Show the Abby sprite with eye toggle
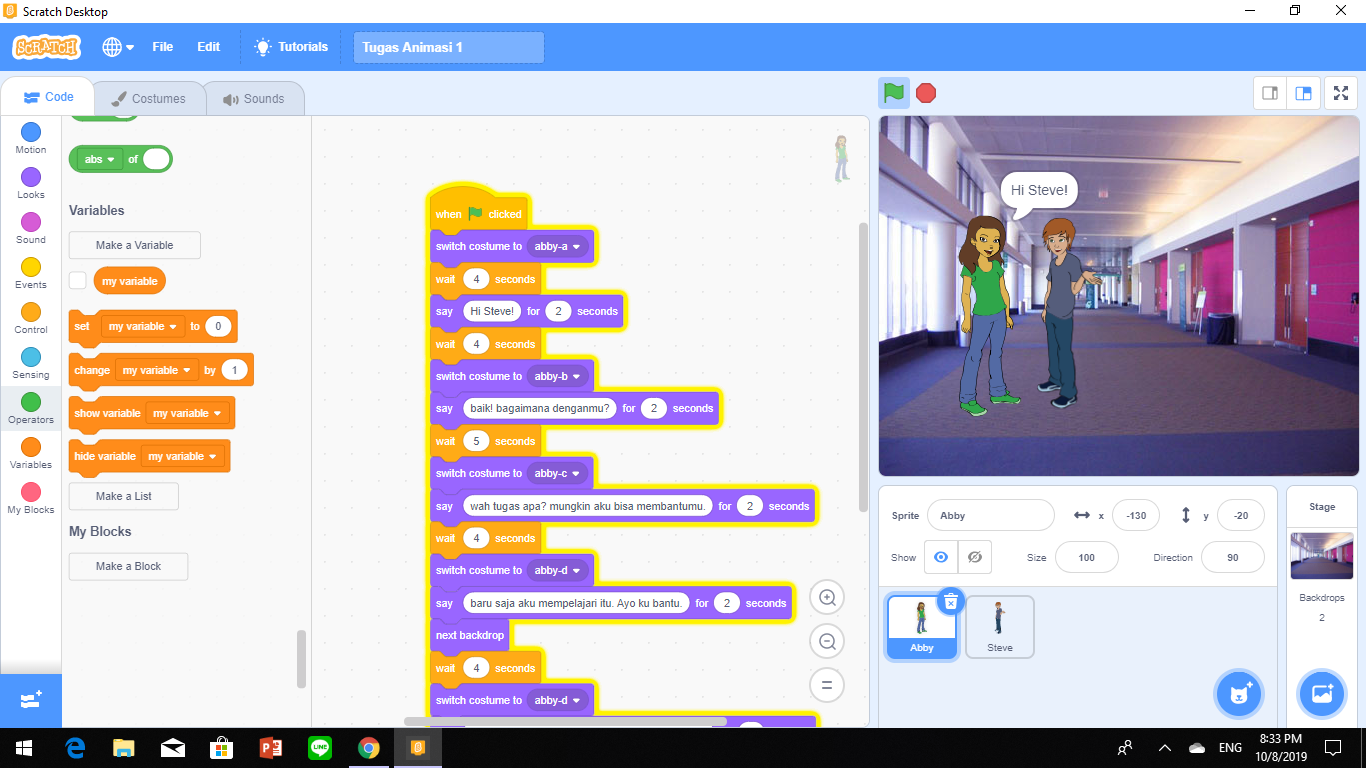Screen dimensions: 1366x768 (938, 557)
